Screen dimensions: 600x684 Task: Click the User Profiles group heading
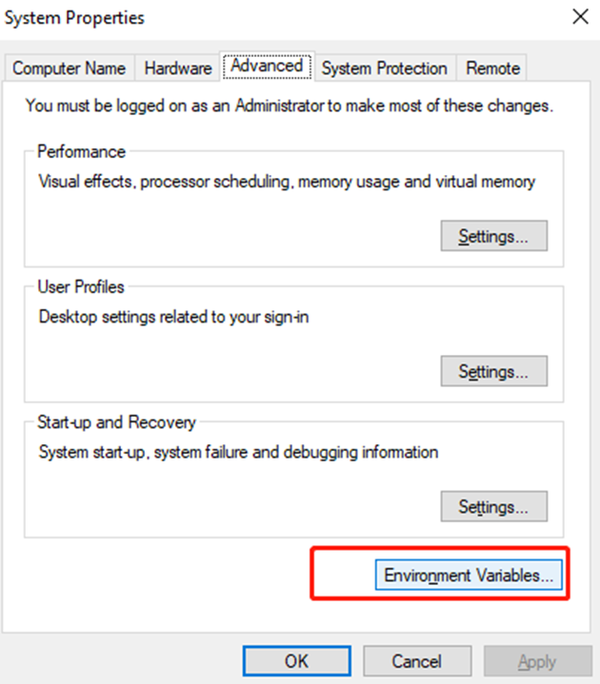[81, 287]
